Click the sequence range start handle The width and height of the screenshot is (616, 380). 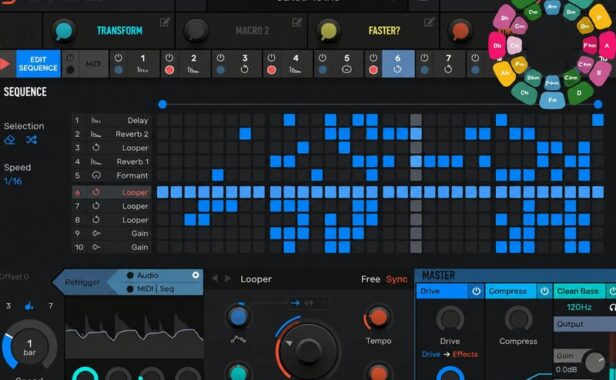click(162, 104)
